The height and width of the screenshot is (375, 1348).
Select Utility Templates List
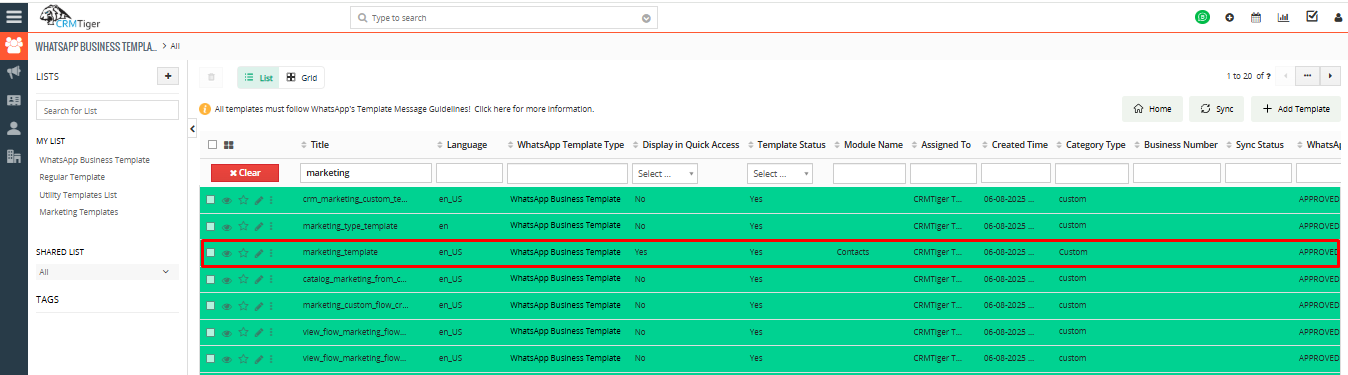pos(78,194)
